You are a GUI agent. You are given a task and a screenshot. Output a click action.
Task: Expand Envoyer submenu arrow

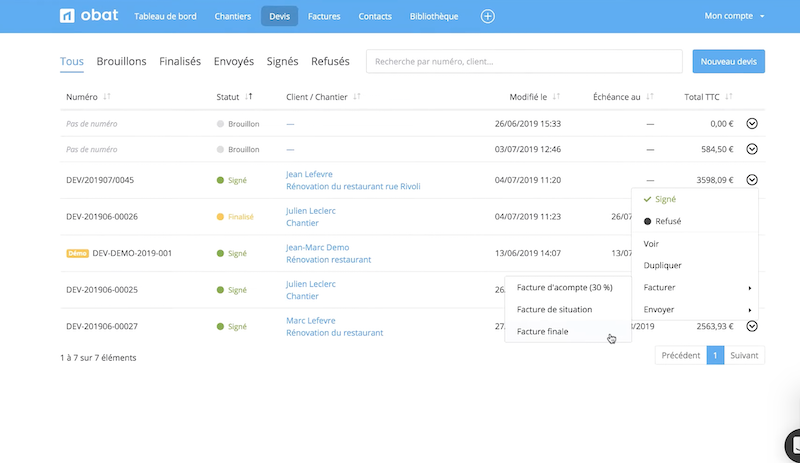tap(749, 310)
